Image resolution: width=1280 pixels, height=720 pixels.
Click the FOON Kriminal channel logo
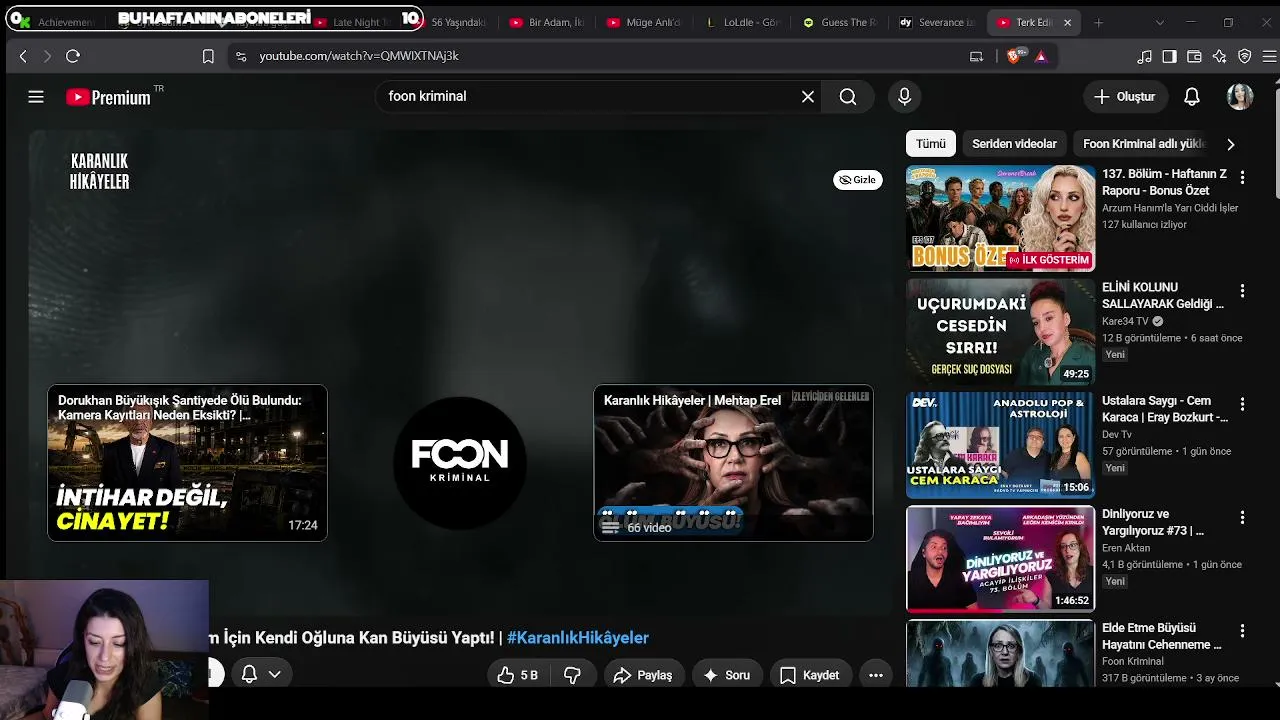click(x=460, y=463)
